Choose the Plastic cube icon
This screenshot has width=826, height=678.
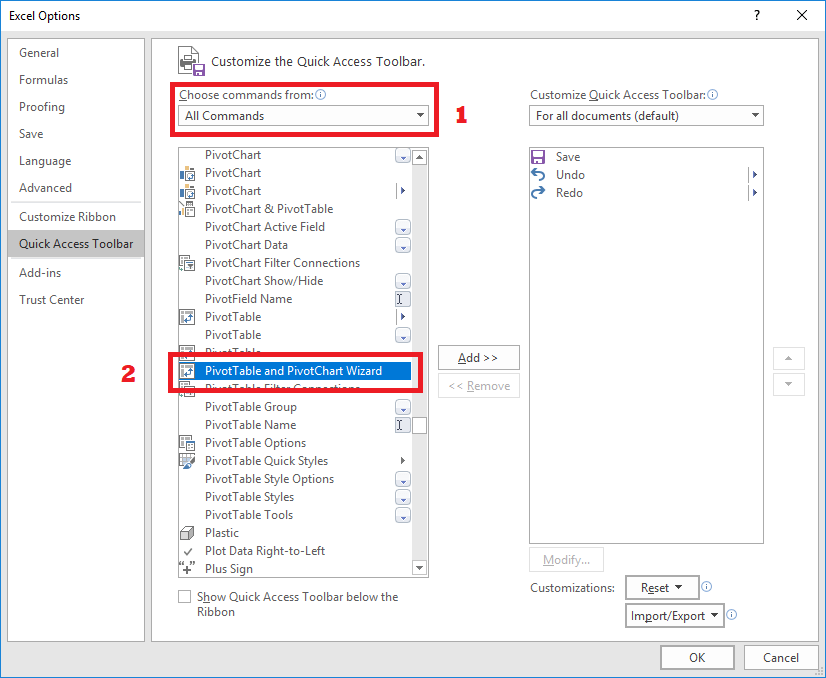tap(187, 533)
